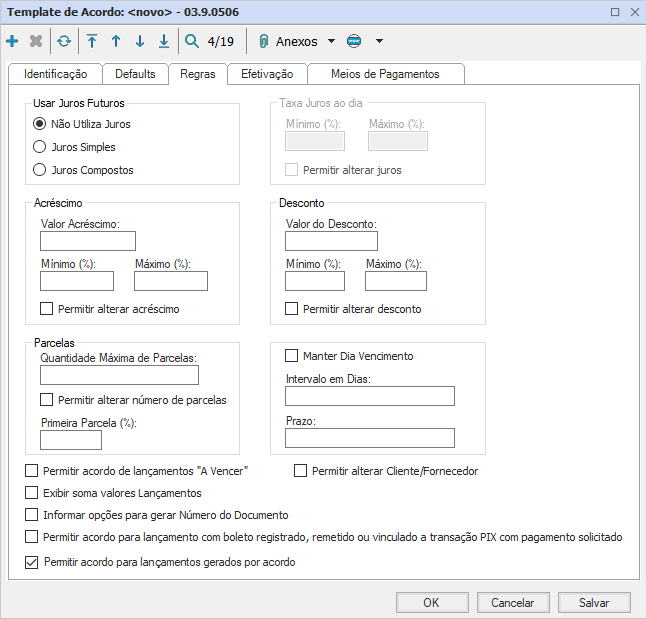Jump to the last record arrow

tap(164, 42)
